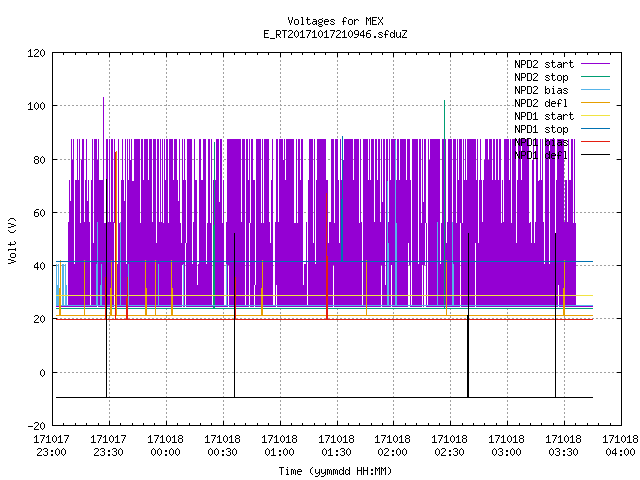Click the 02:30 time axis label

point(449,452)
